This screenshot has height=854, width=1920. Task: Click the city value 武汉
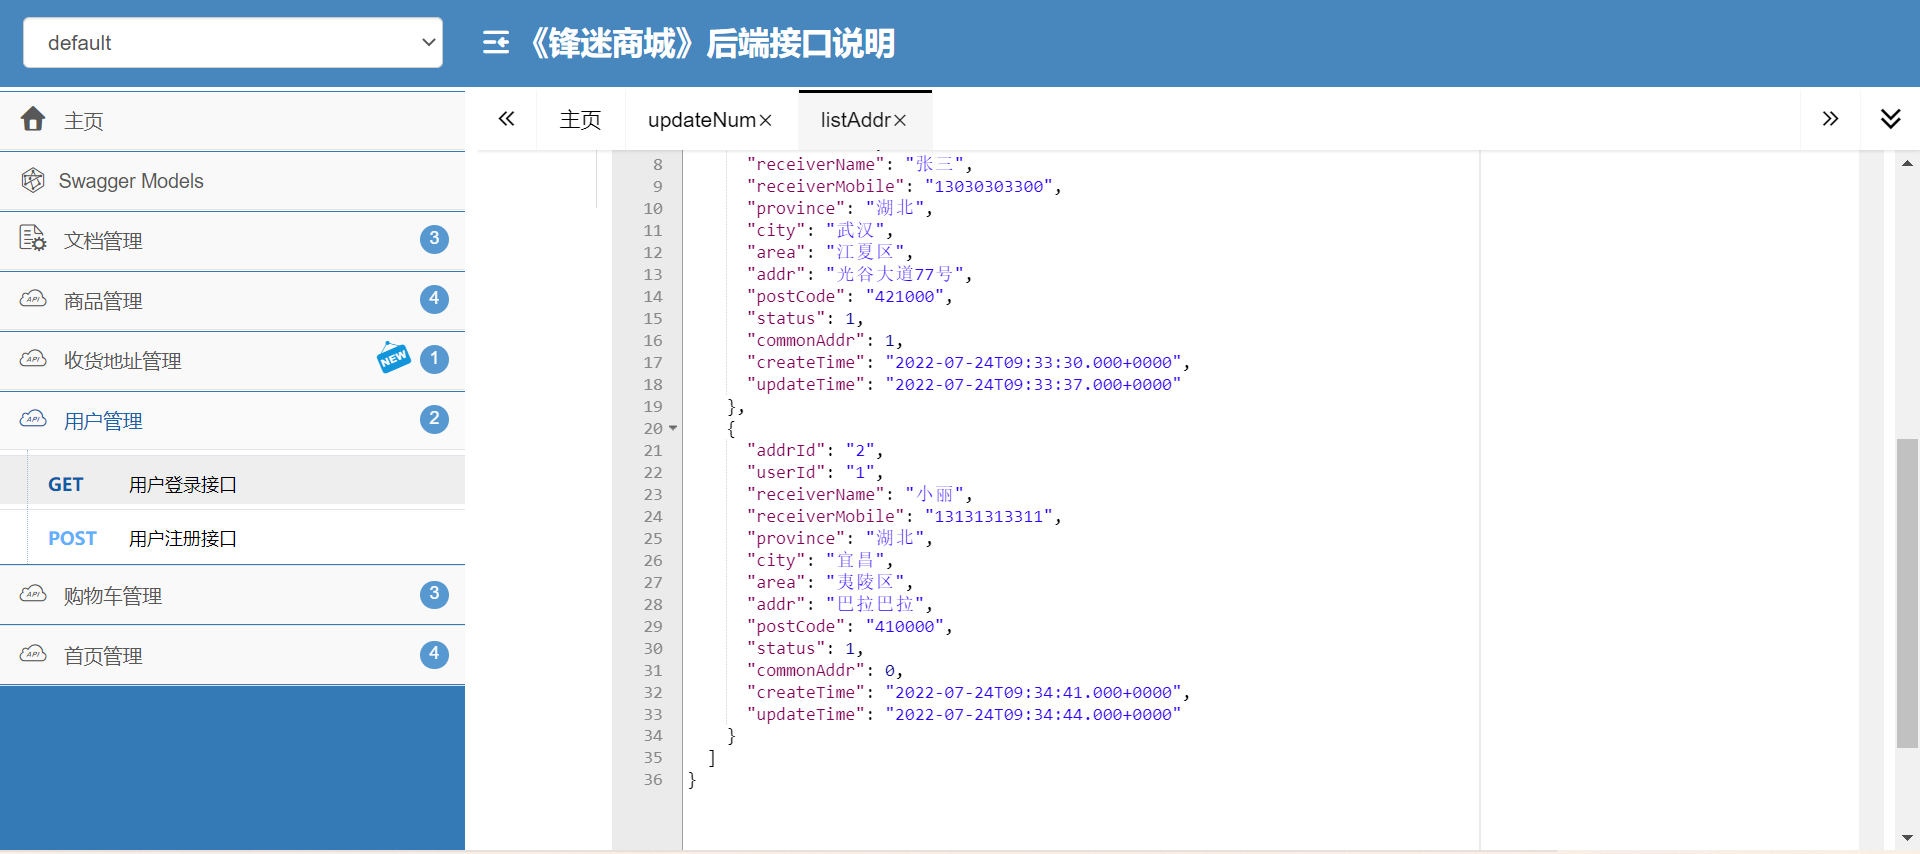tap(855, 230)
